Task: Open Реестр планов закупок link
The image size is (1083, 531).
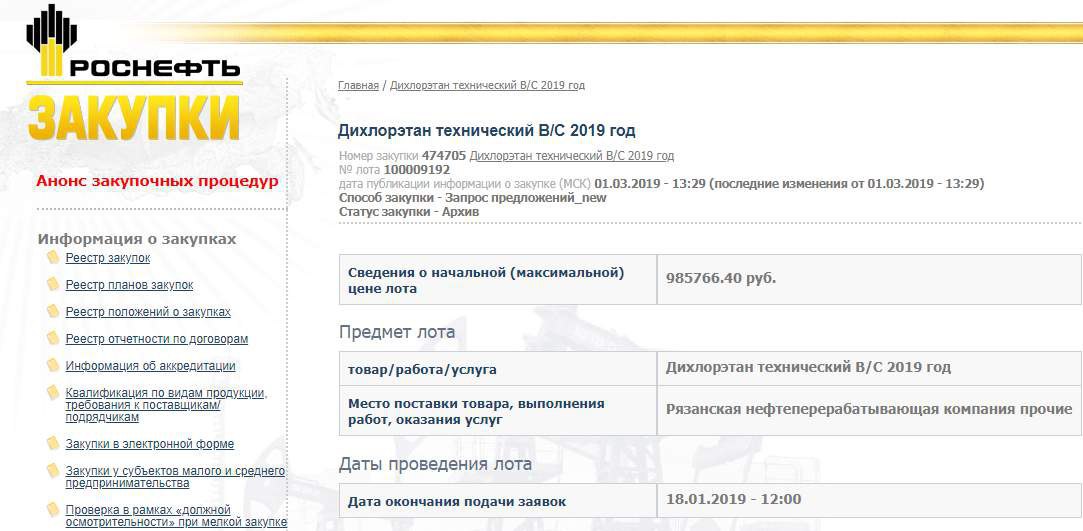Action: pyautogui.click(x=129, y=285)
